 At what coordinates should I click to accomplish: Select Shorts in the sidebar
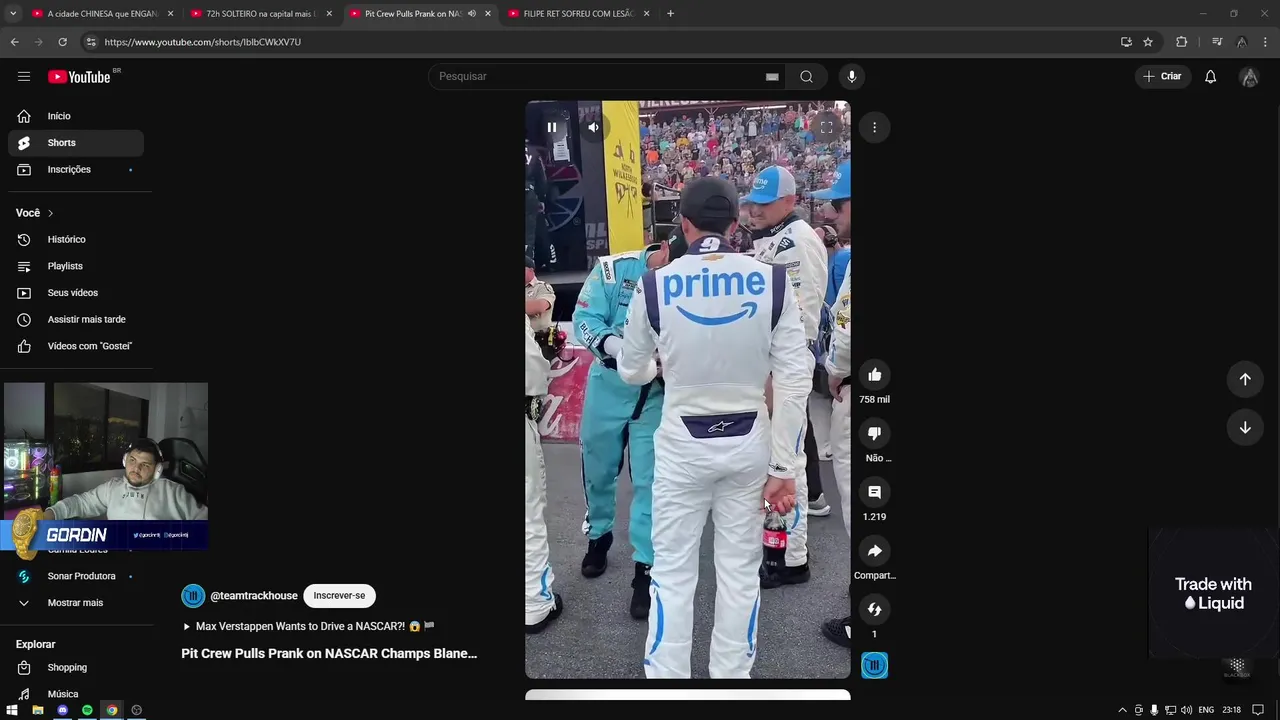(x=76, y=143)
